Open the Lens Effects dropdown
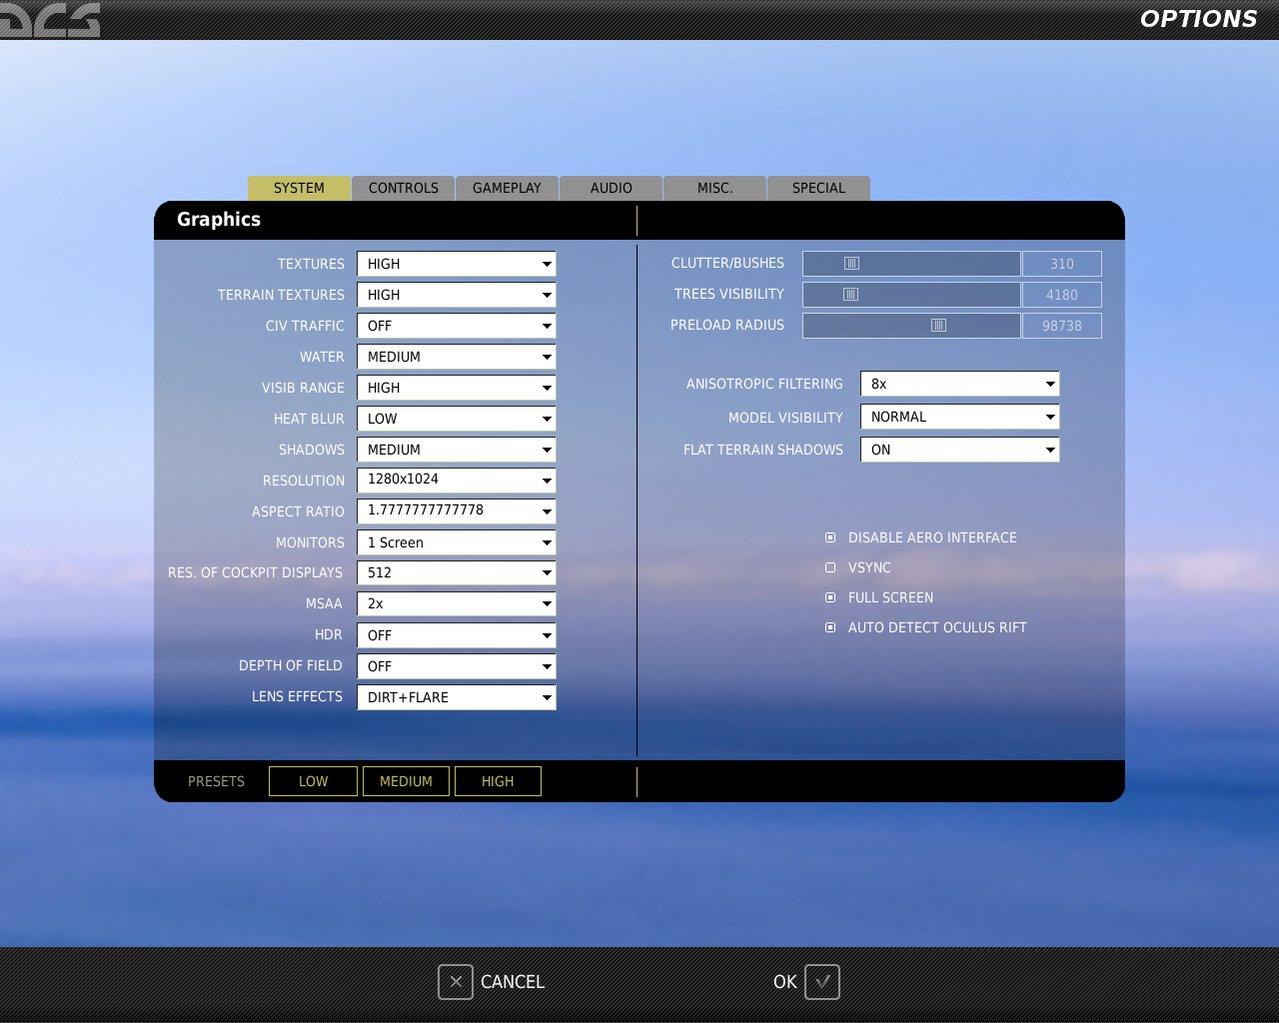1279x1023 pixels. 456,698
